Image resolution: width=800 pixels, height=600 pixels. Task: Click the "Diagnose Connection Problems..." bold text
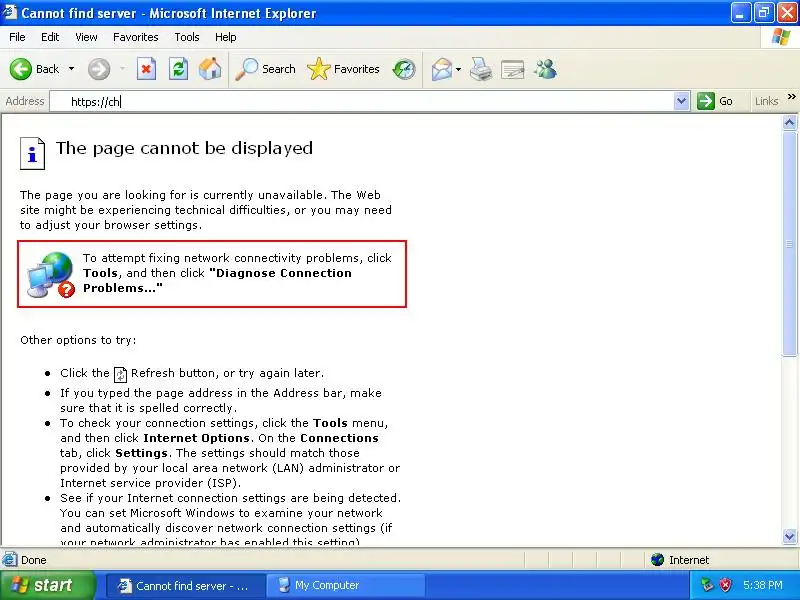pos(217,281)
